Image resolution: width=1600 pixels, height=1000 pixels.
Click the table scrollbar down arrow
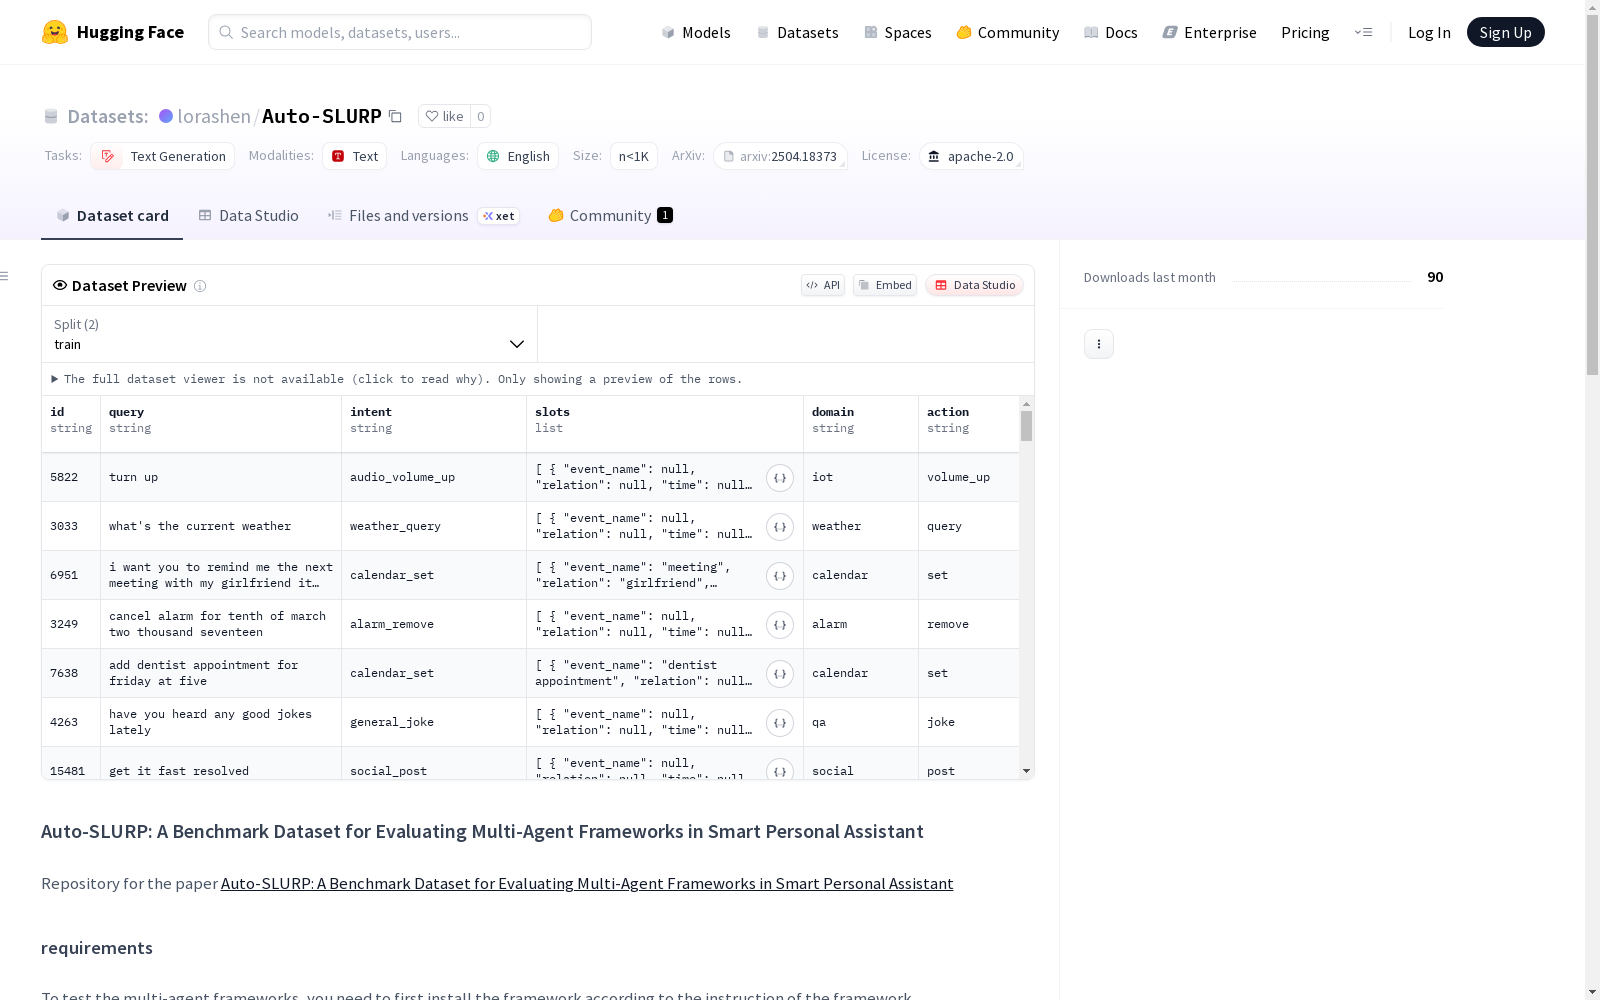(x=1026, y=771)
